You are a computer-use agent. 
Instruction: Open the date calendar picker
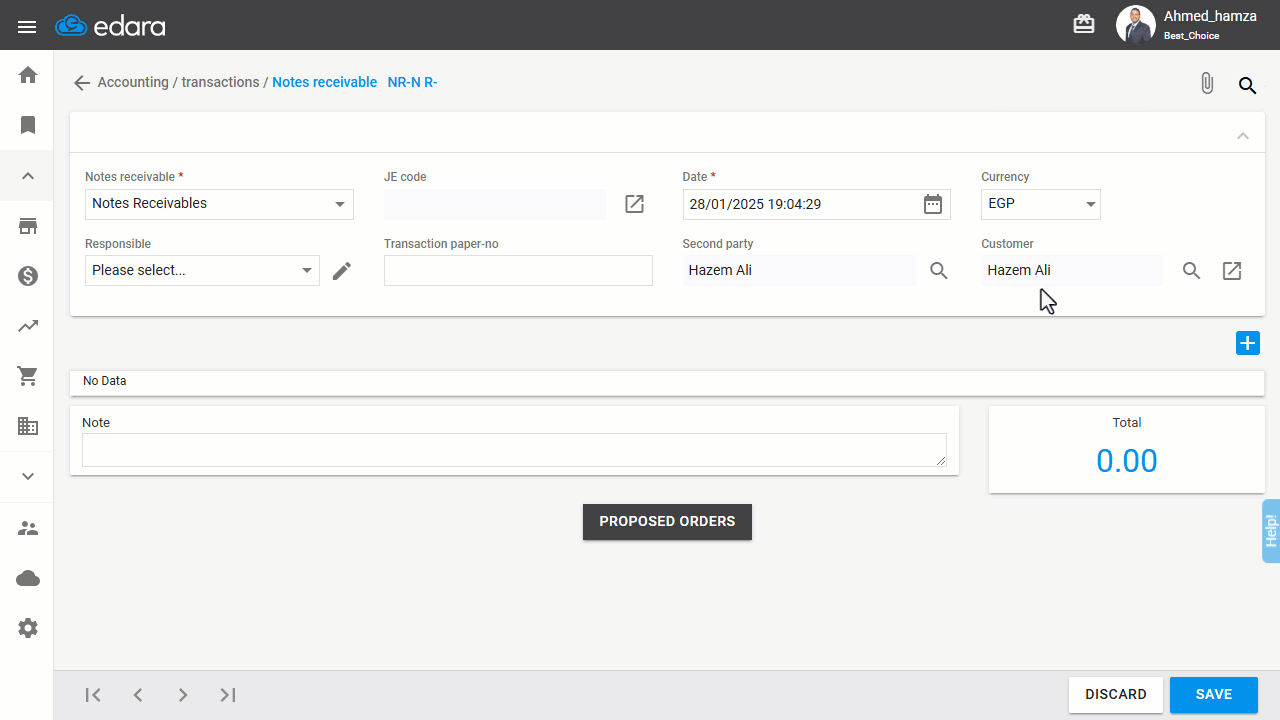point(933,204)
